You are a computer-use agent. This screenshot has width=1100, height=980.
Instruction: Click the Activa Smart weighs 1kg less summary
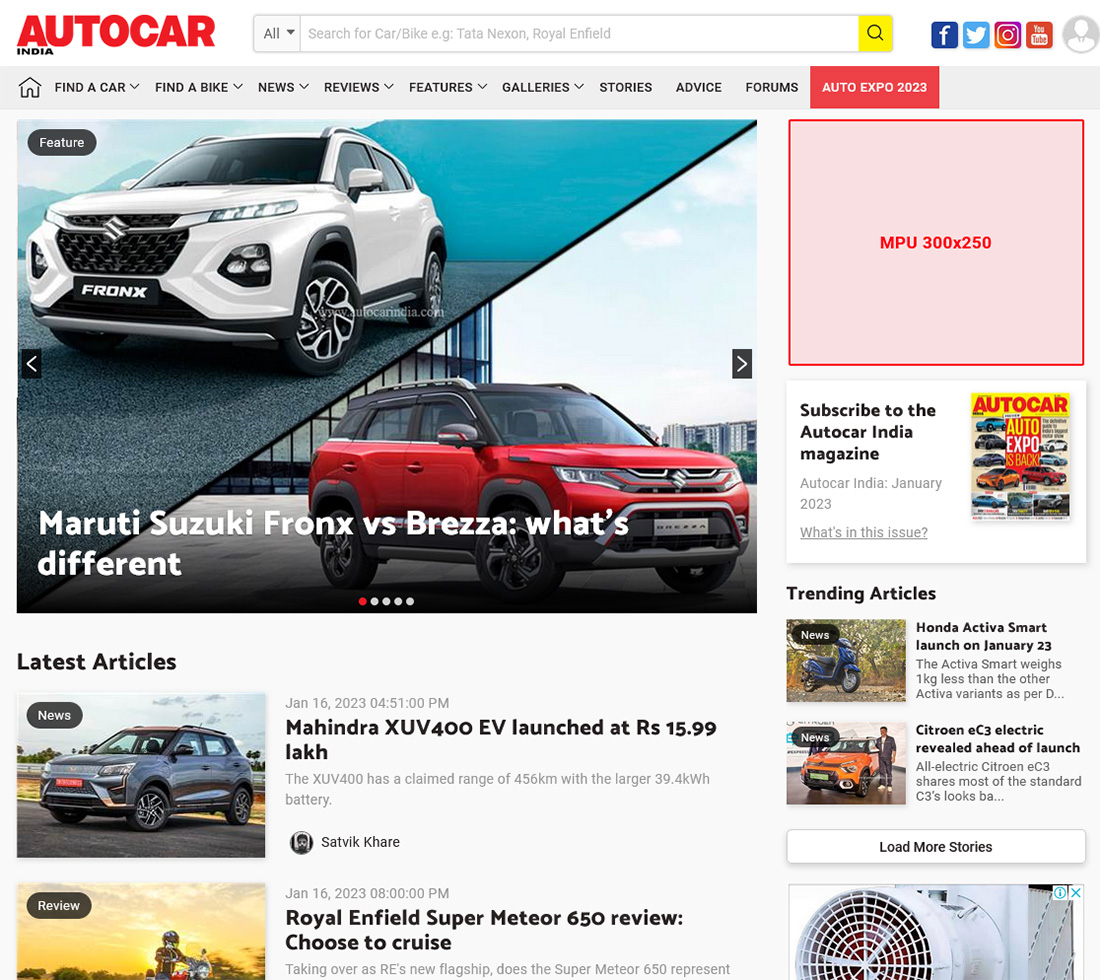(989, 678)
